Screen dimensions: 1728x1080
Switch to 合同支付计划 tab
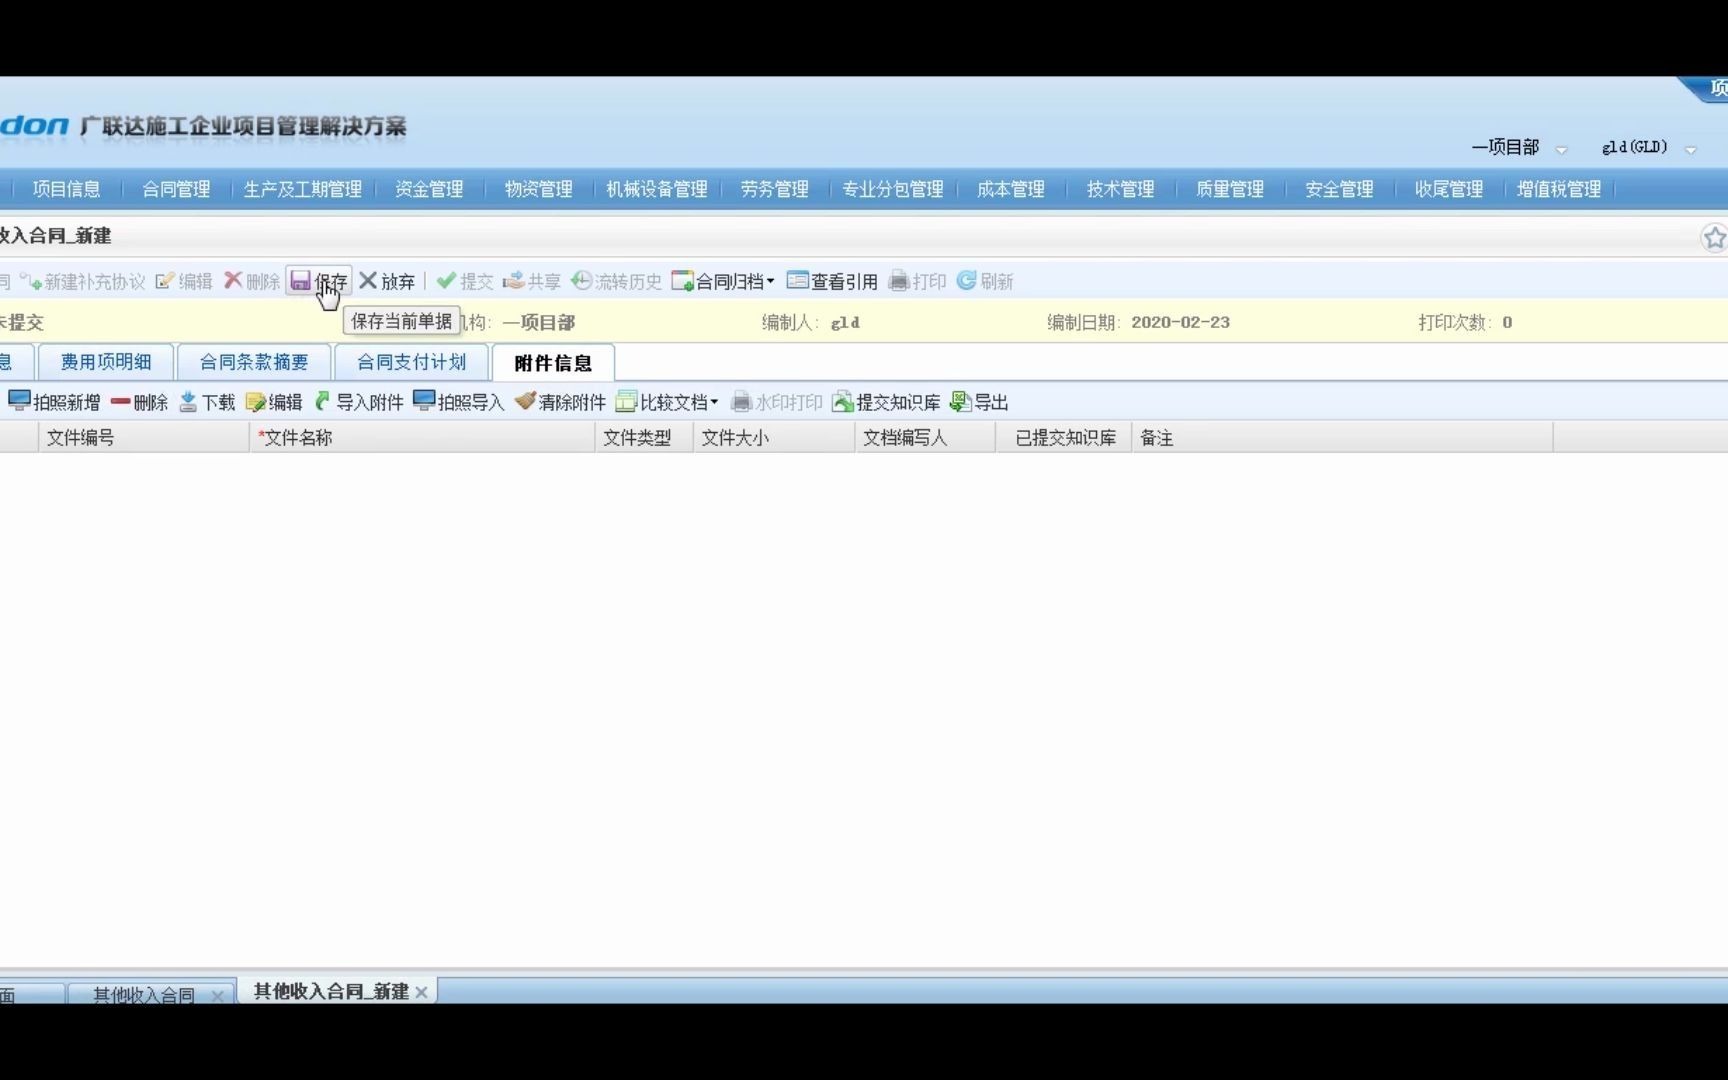[x=412, y=362]
